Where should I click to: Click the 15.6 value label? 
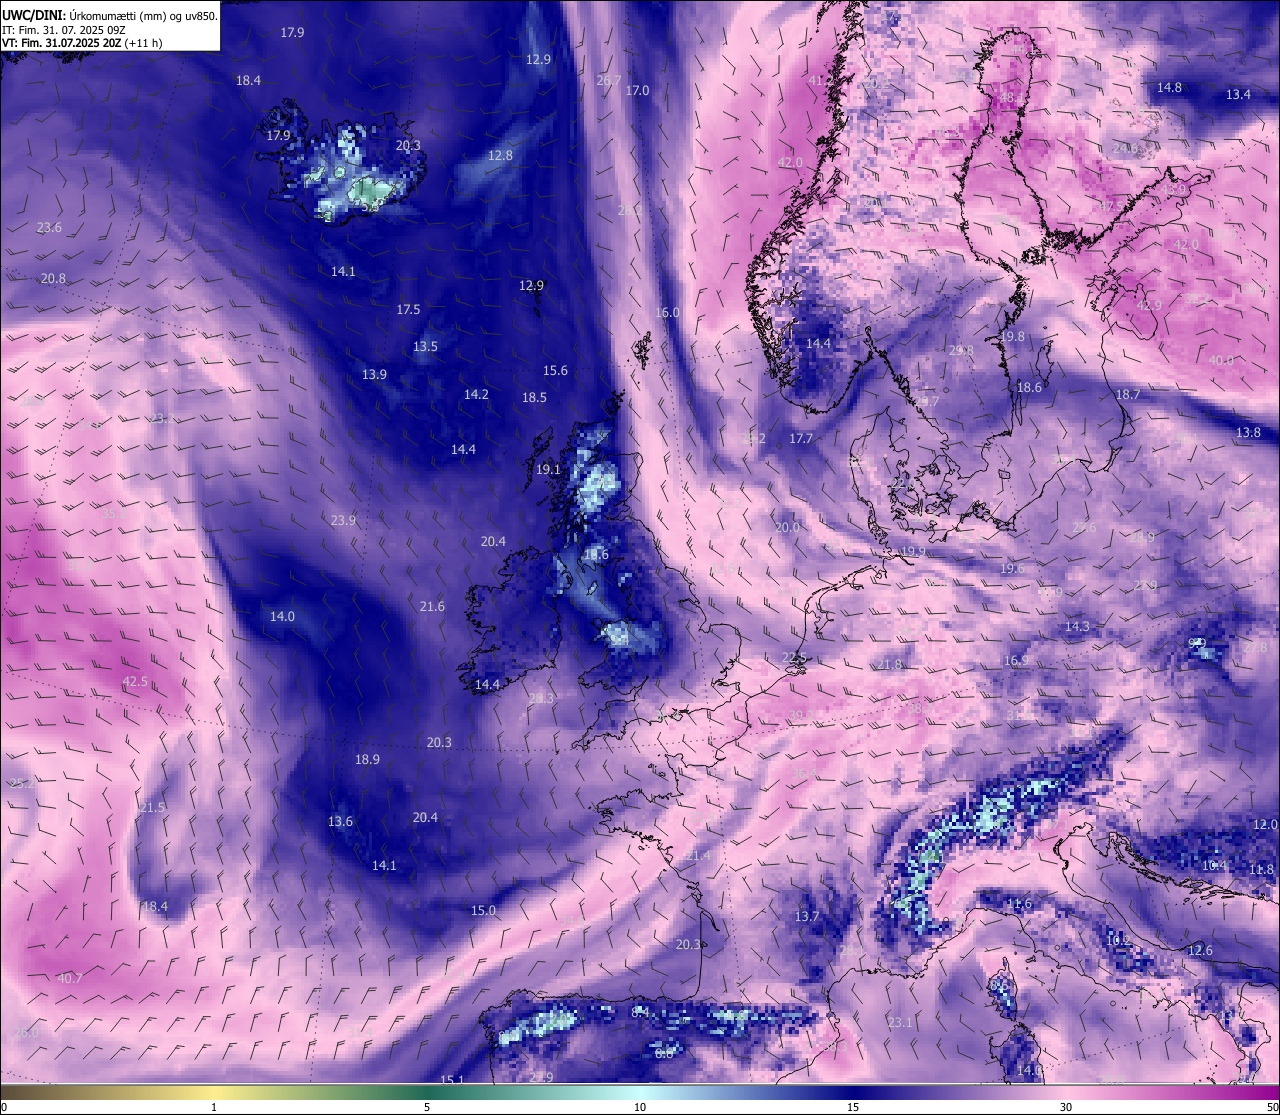click(x=555, y=371)
